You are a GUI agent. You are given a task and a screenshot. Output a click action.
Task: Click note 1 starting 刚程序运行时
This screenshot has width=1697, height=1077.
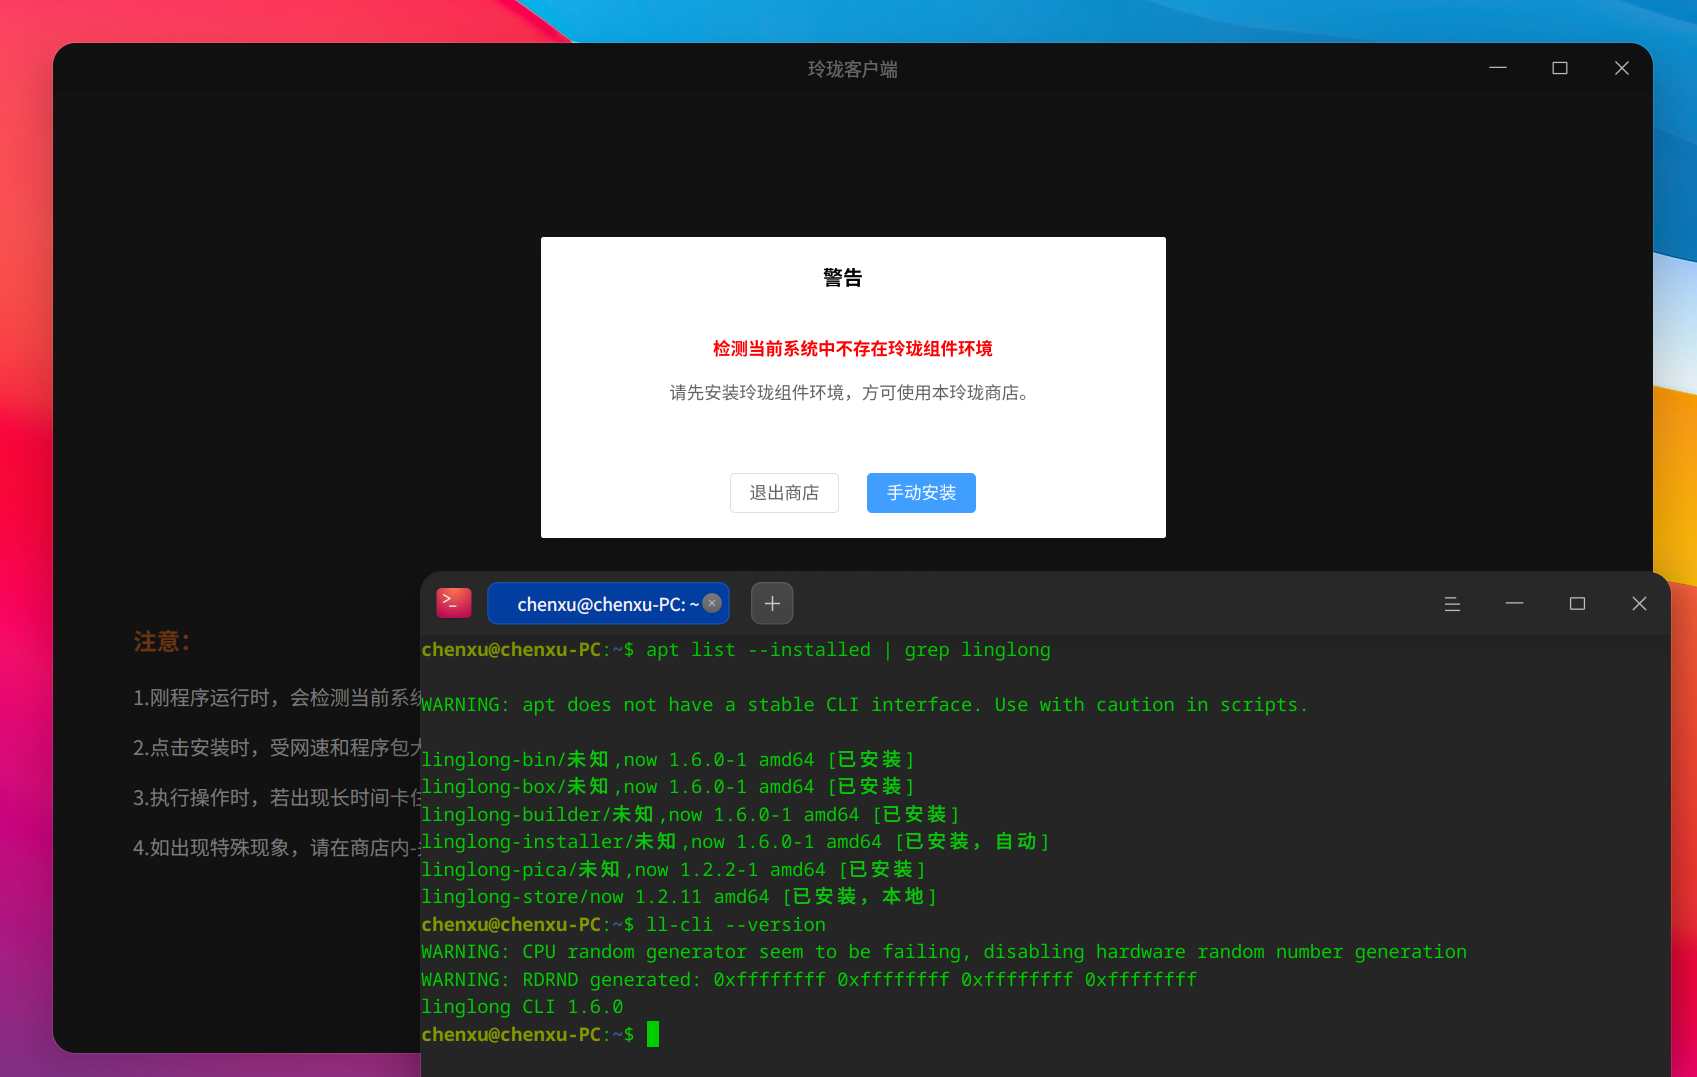point(277,698)
